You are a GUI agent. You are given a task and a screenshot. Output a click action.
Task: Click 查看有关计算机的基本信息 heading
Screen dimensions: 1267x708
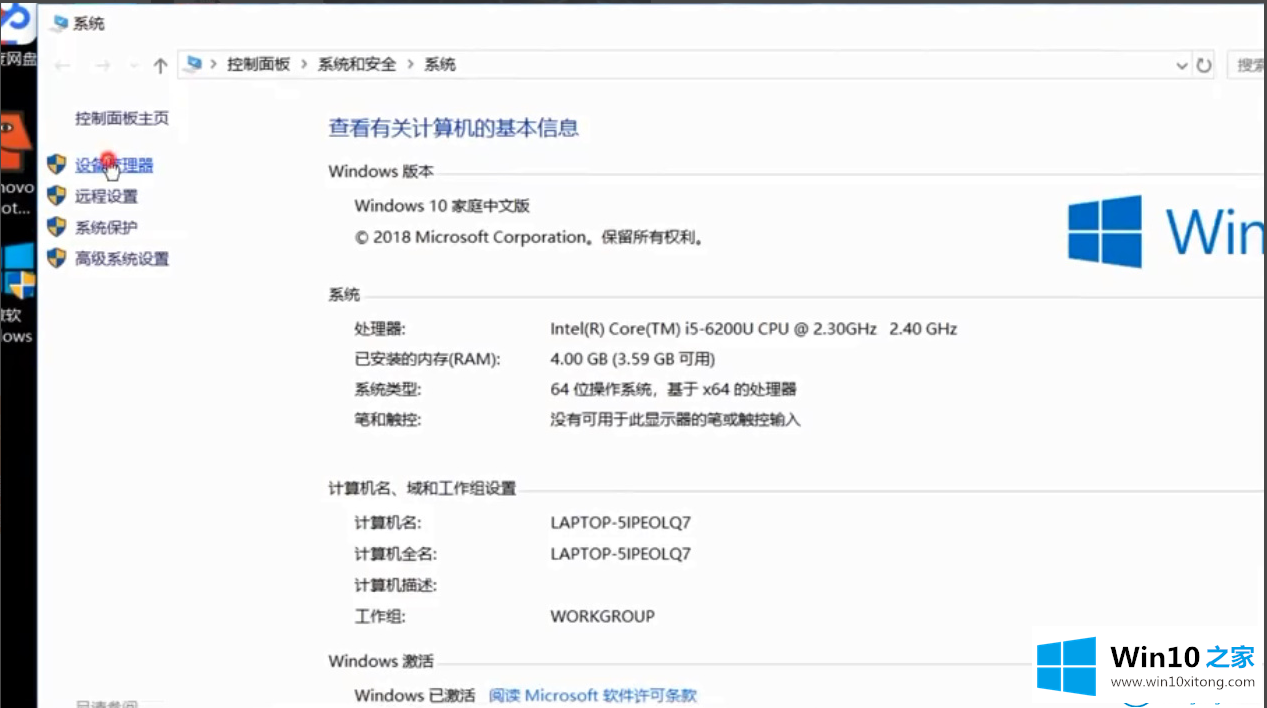(453, 127)
